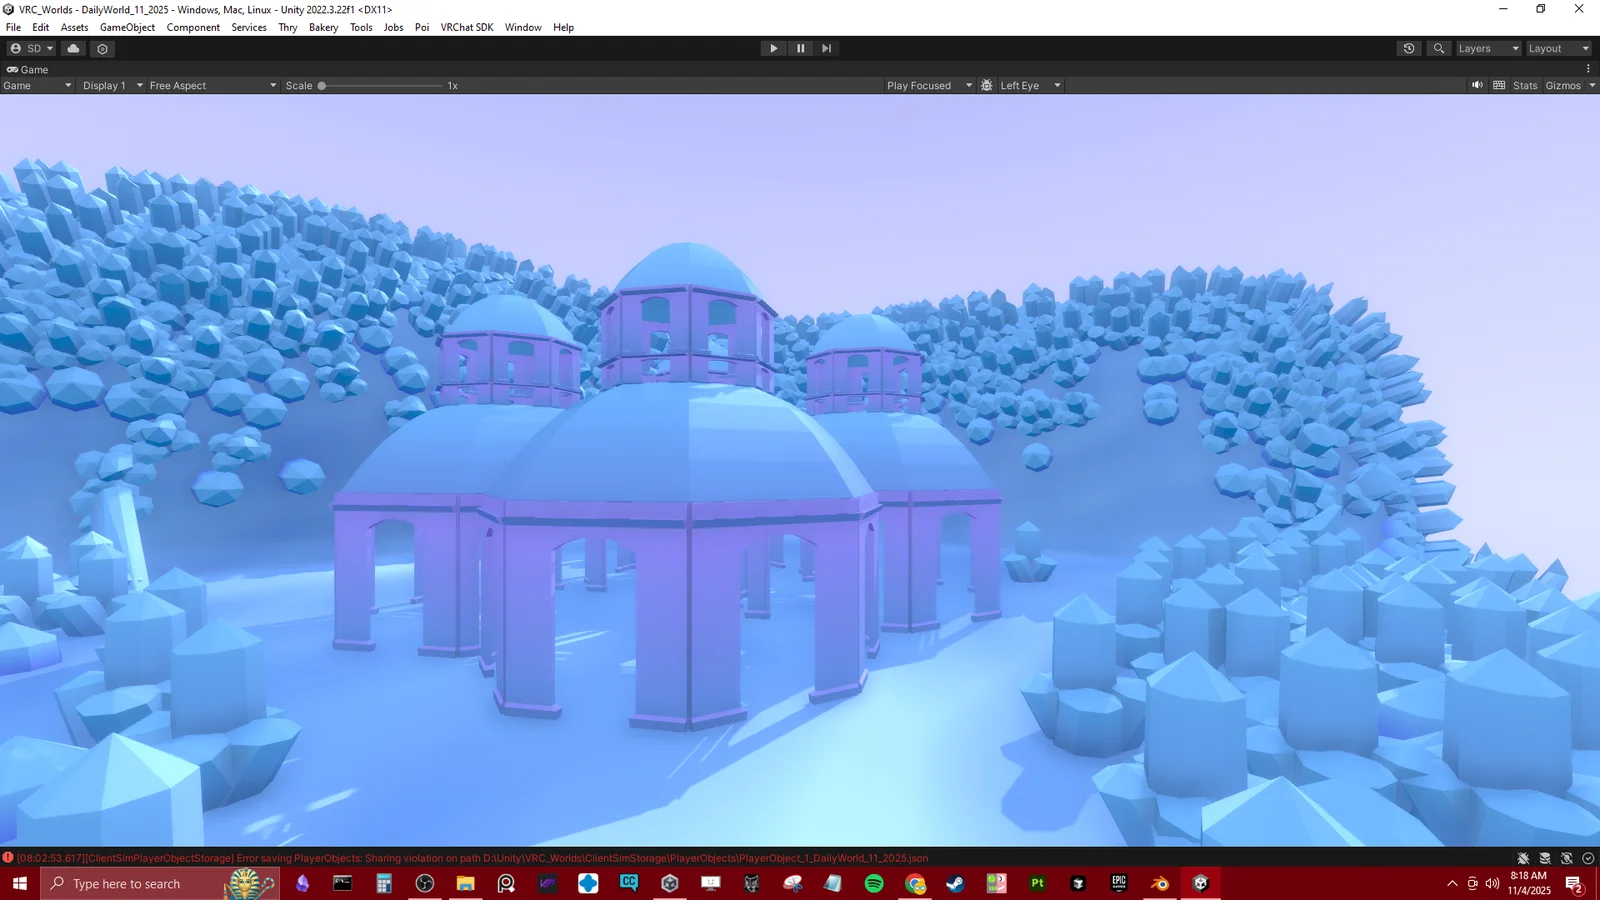Image resolution: width=1600 pixels, height=900 pixels.
Task: Pause the running scene
Action: tap(800, 48)
